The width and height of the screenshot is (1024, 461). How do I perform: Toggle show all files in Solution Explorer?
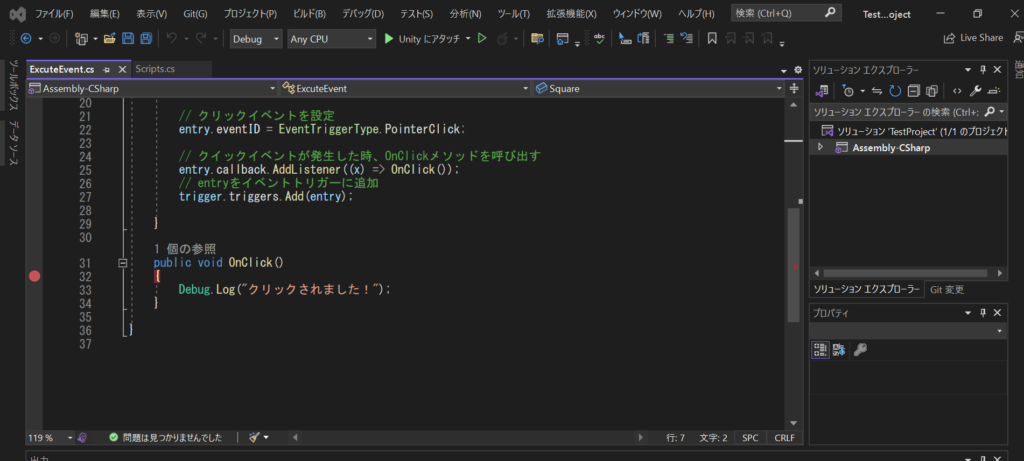point(932,91)
